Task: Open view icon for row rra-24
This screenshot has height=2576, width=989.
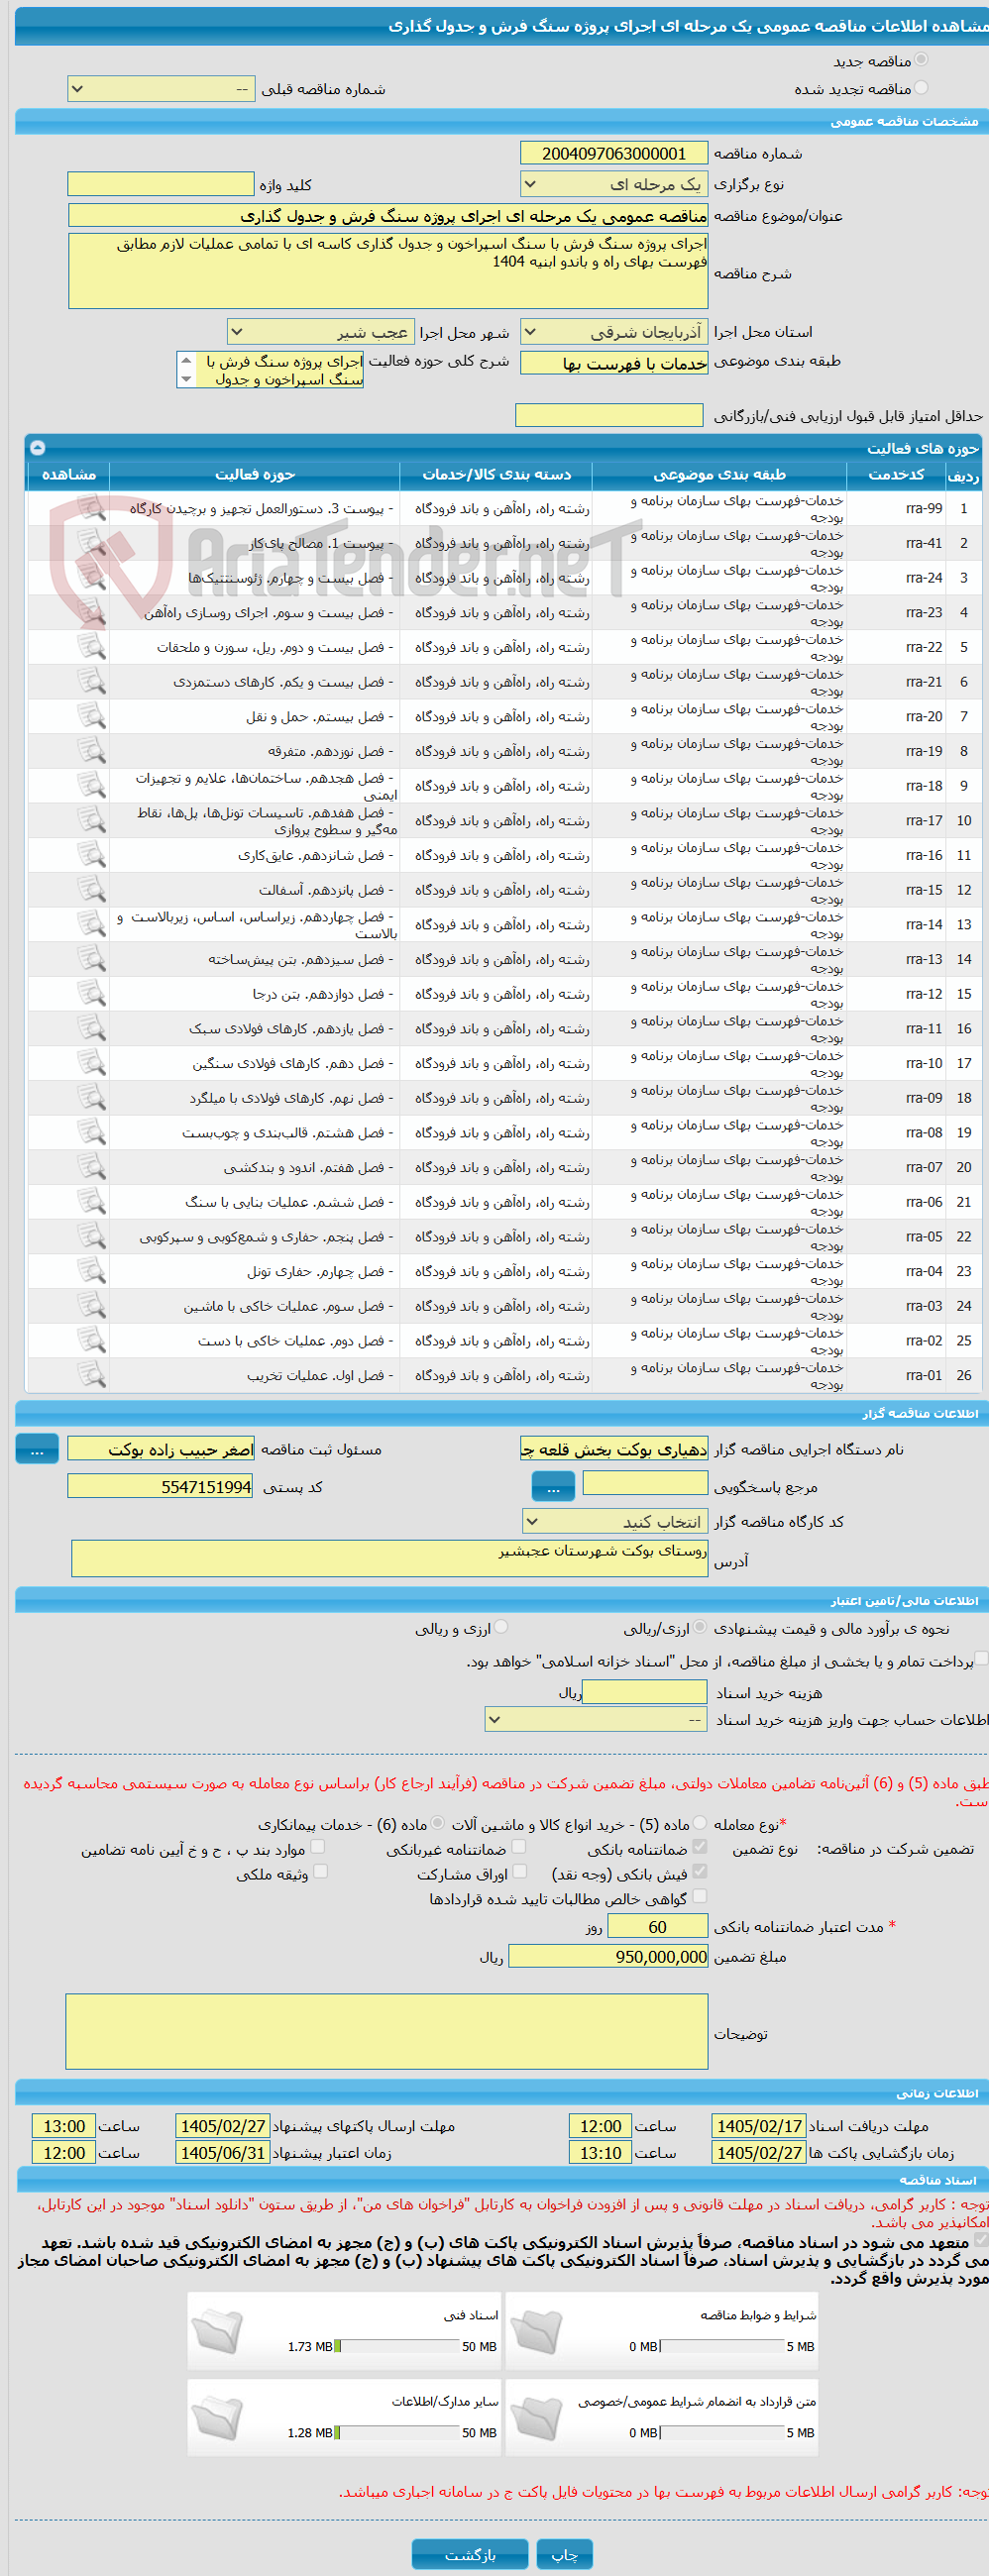Action: [91, 578]
